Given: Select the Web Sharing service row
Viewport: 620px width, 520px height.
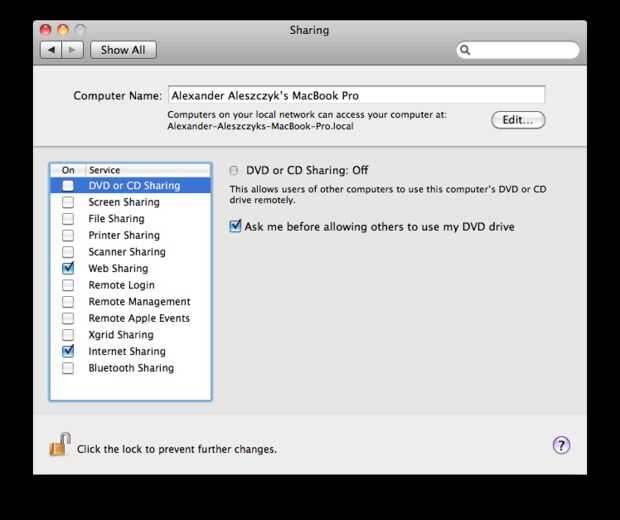Looking at the screenshot, I should [130, 269].
